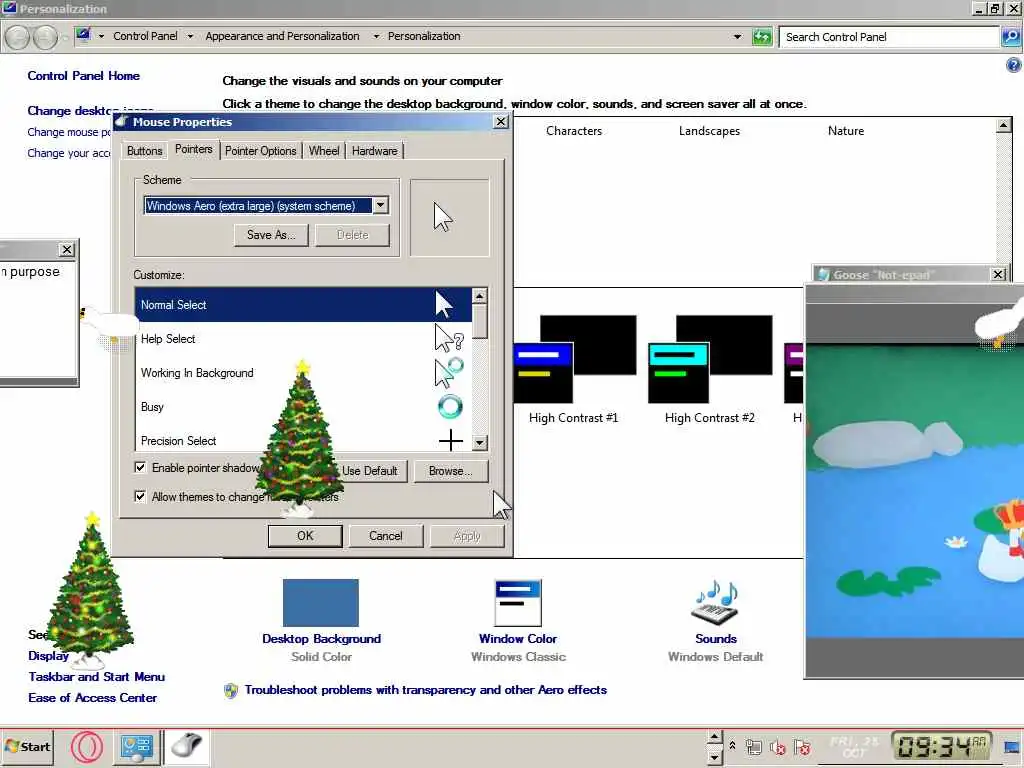Click the Search Control Panel magnifier

coord(1011,37)
